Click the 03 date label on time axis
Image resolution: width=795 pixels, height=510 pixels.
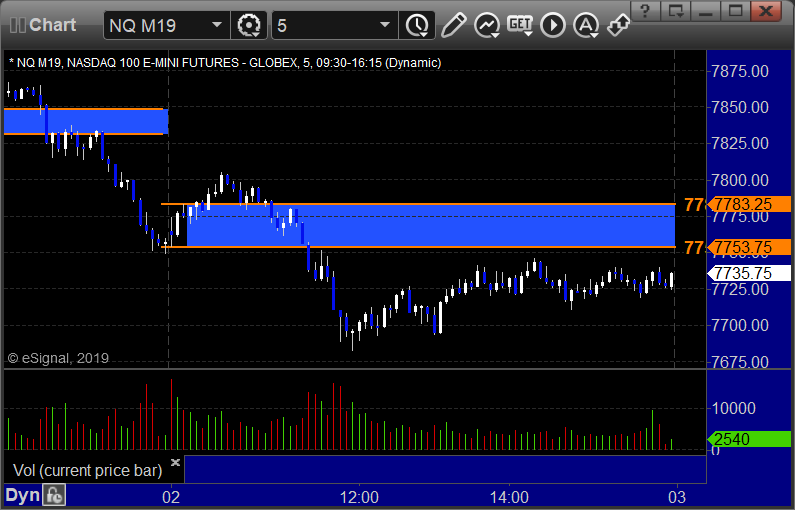pyautogui.click(x=676, y=497)
